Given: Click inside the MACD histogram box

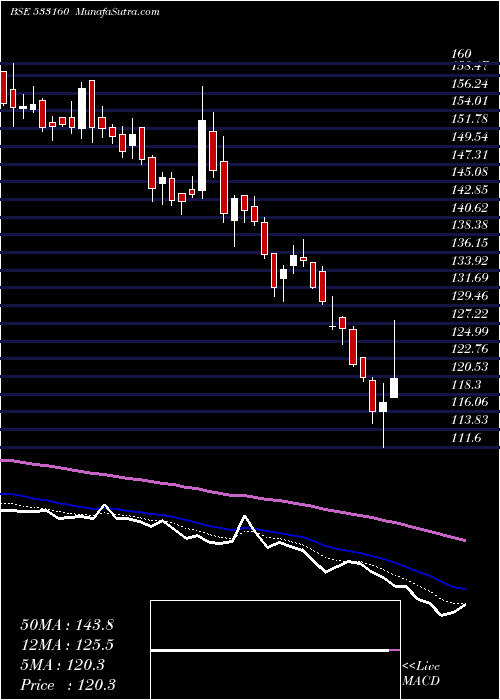Looking at the screenshot, I should (275, 650).
